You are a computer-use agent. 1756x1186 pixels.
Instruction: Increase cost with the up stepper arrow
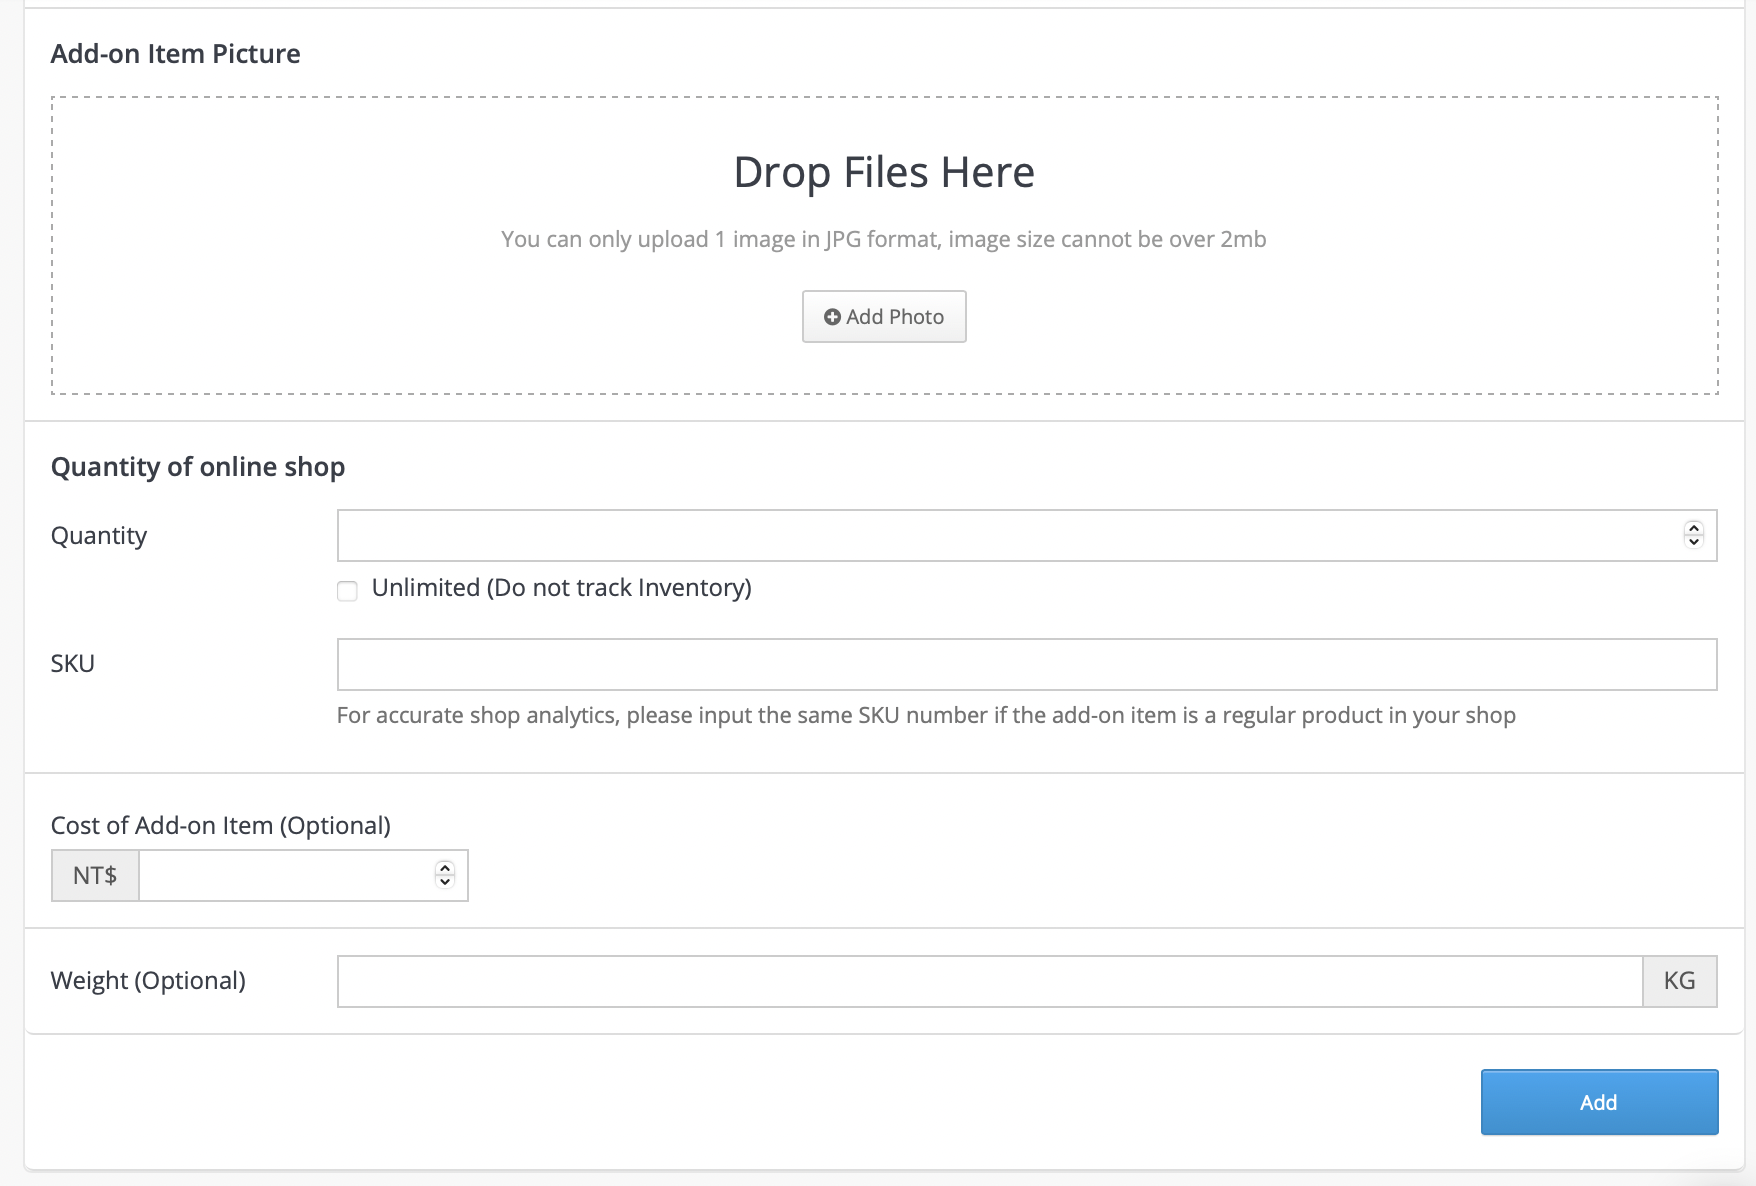[445, 868]
